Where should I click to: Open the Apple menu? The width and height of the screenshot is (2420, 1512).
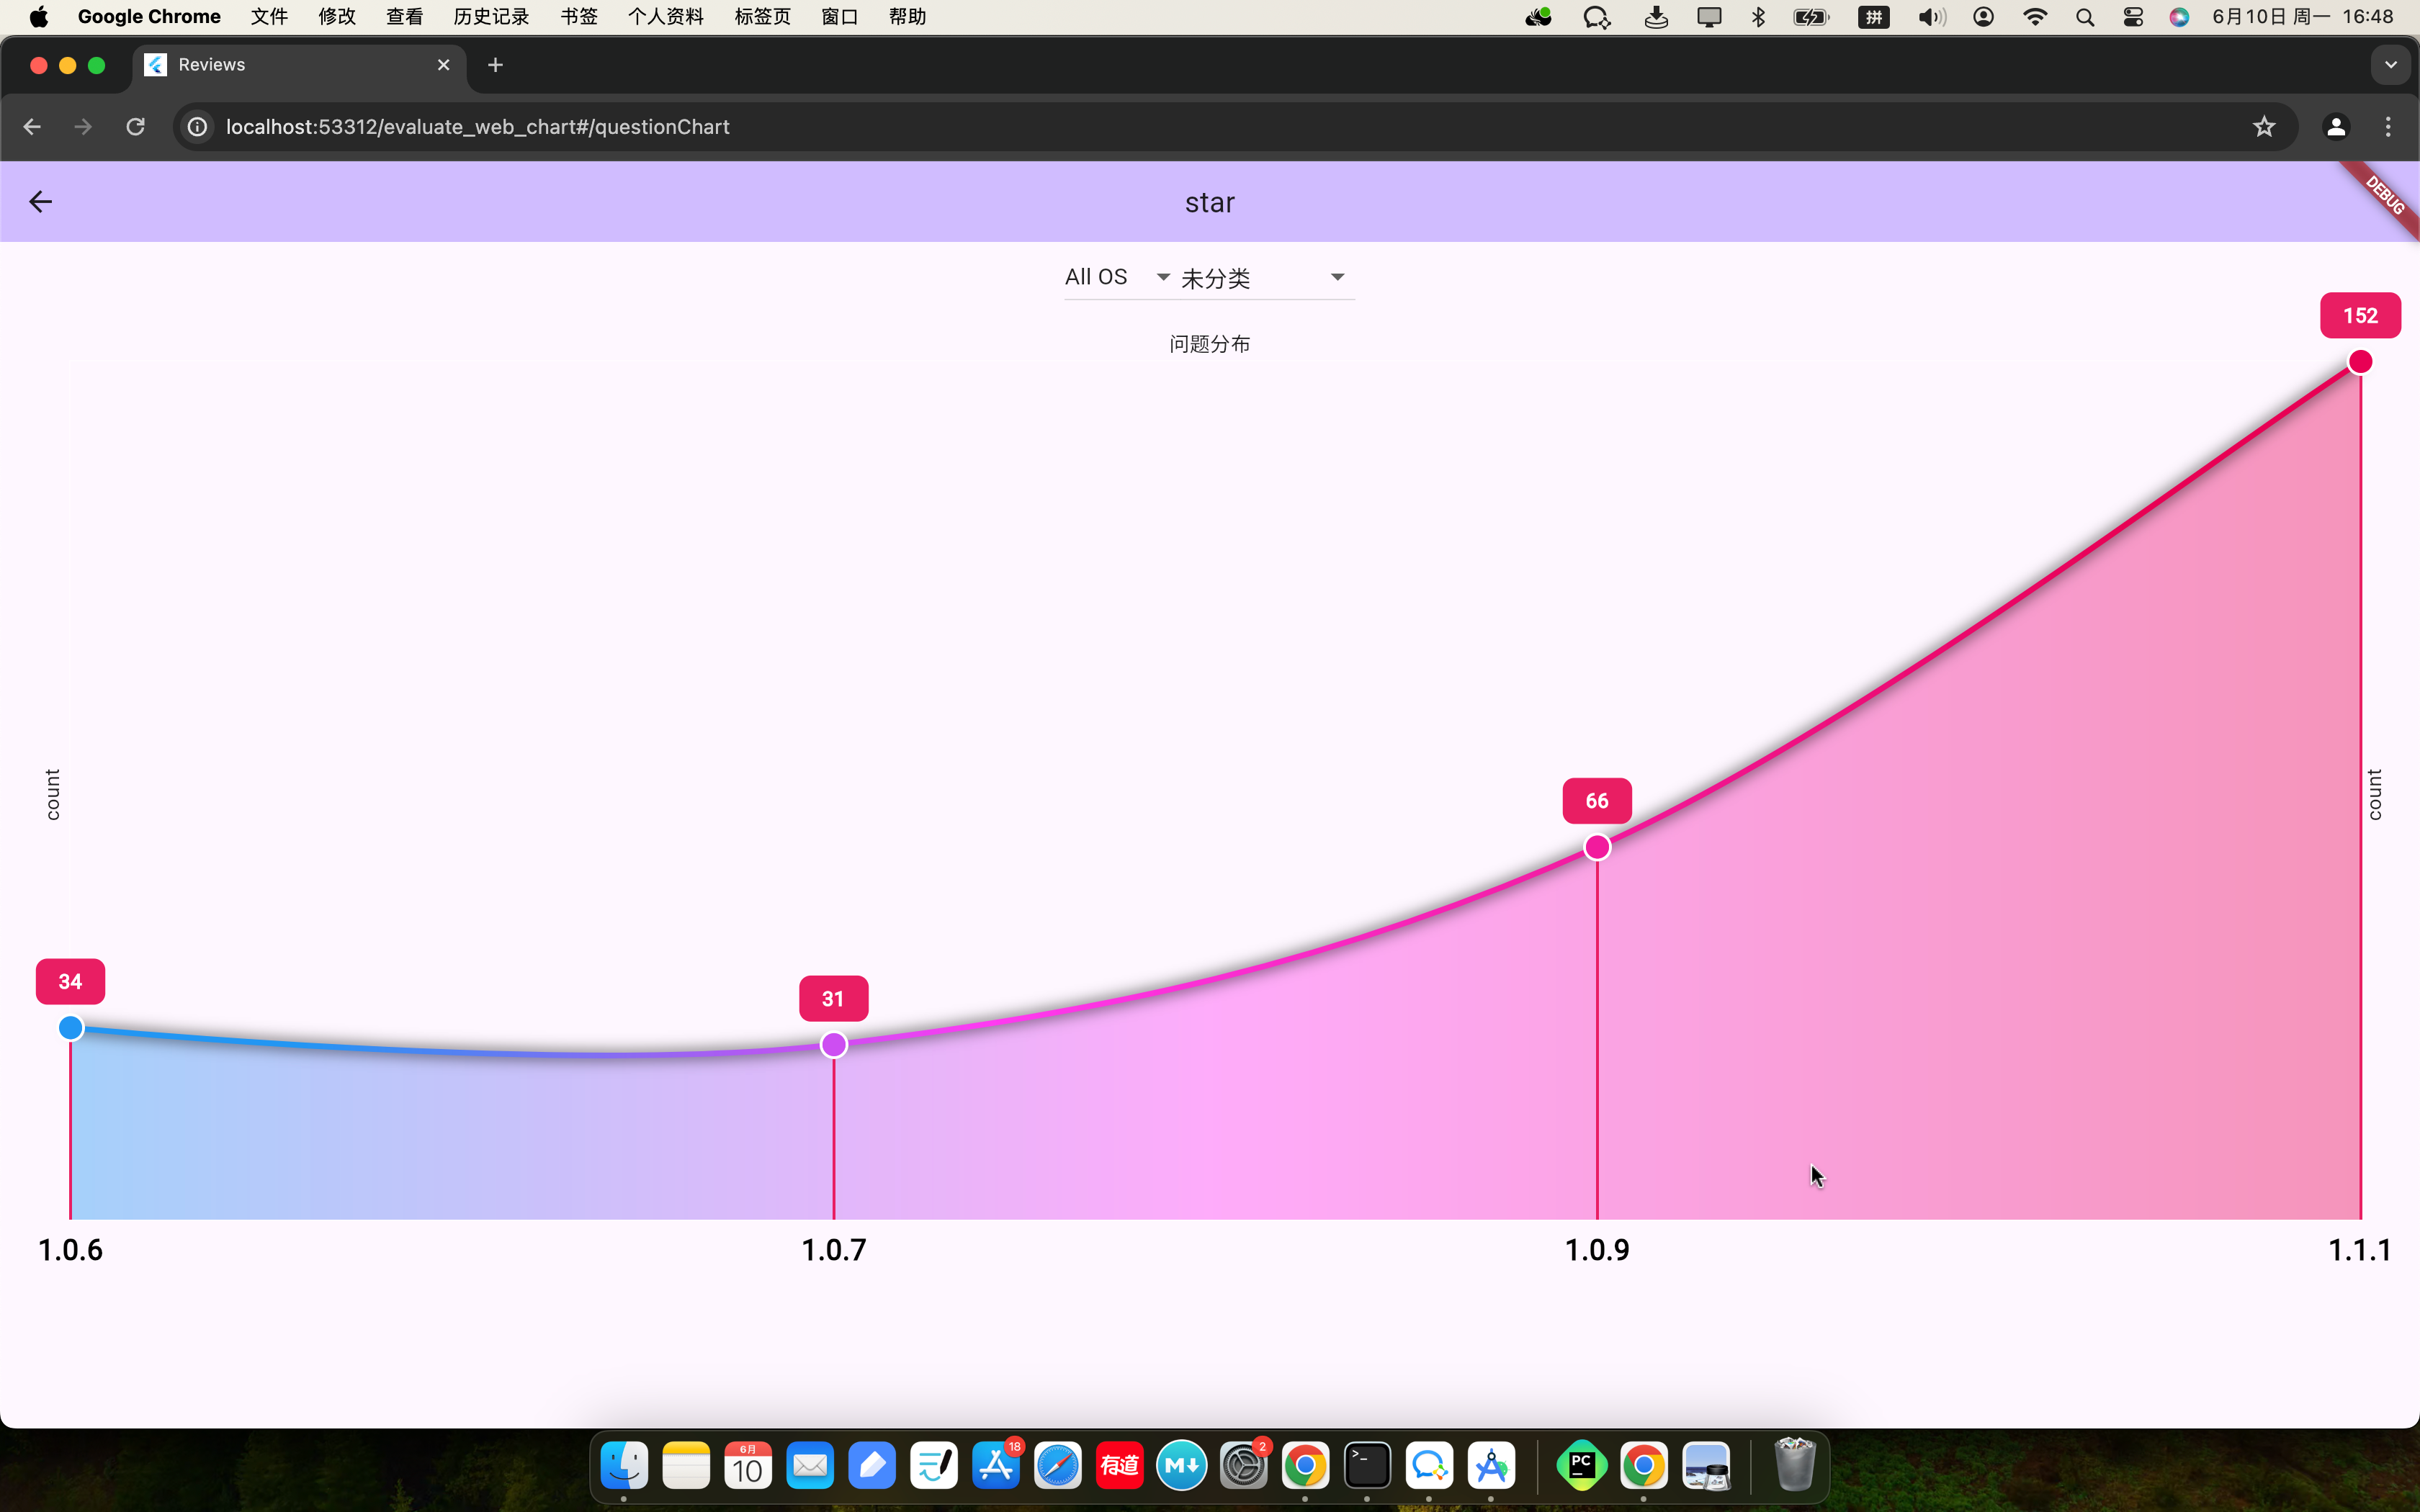pos(38,17)
